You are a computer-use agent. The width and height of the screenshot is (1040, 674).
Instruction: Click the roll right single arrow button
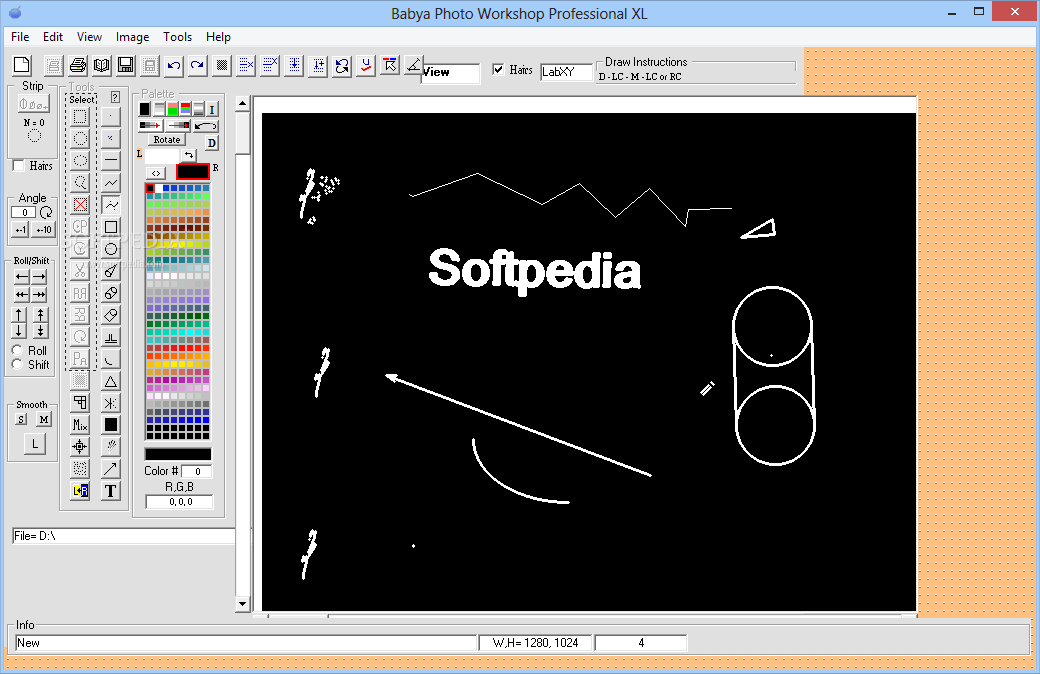tap(40, 277)
